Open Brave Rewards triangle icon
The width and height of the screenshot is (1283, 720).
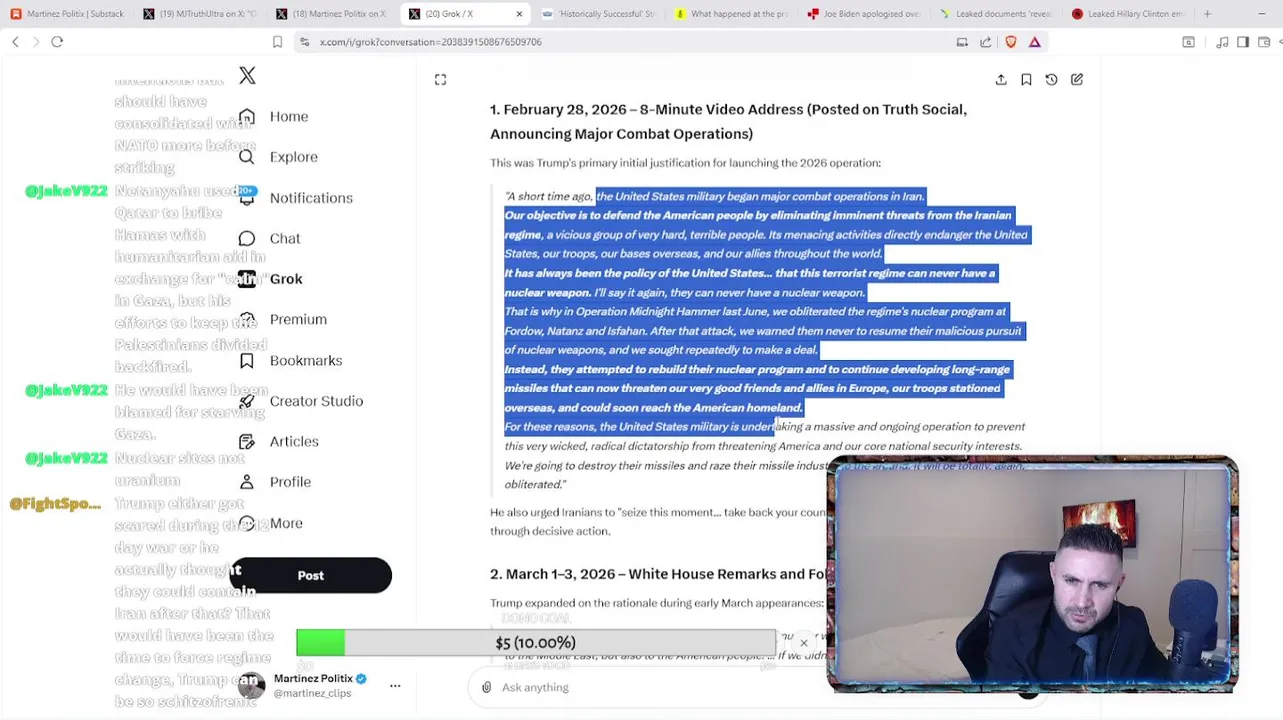(1035, 42)
